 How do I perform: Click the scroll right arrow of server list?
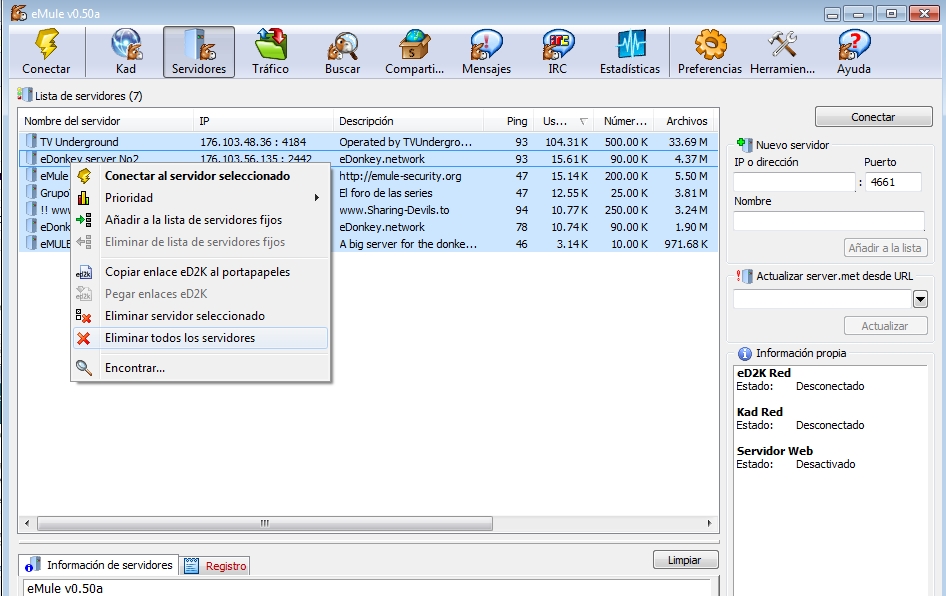click(710, 523)
